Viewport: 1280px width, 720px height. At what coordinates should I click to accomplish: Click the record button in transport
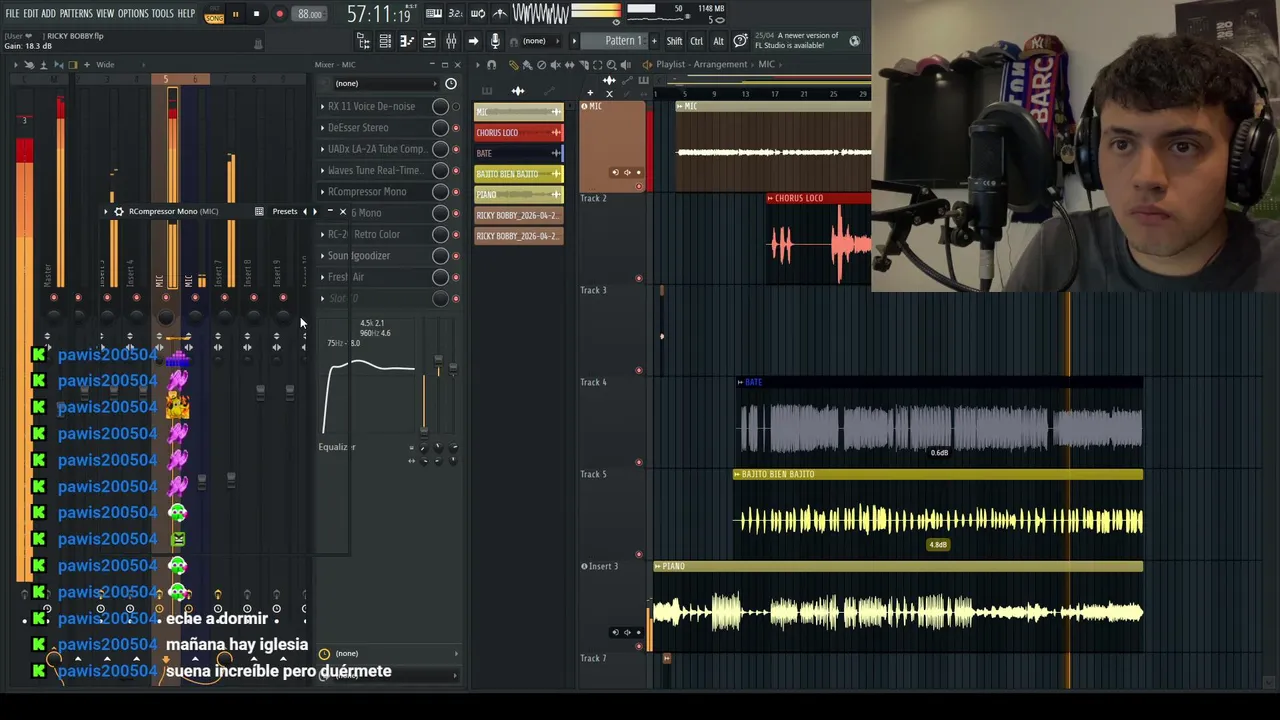[279, 14]
